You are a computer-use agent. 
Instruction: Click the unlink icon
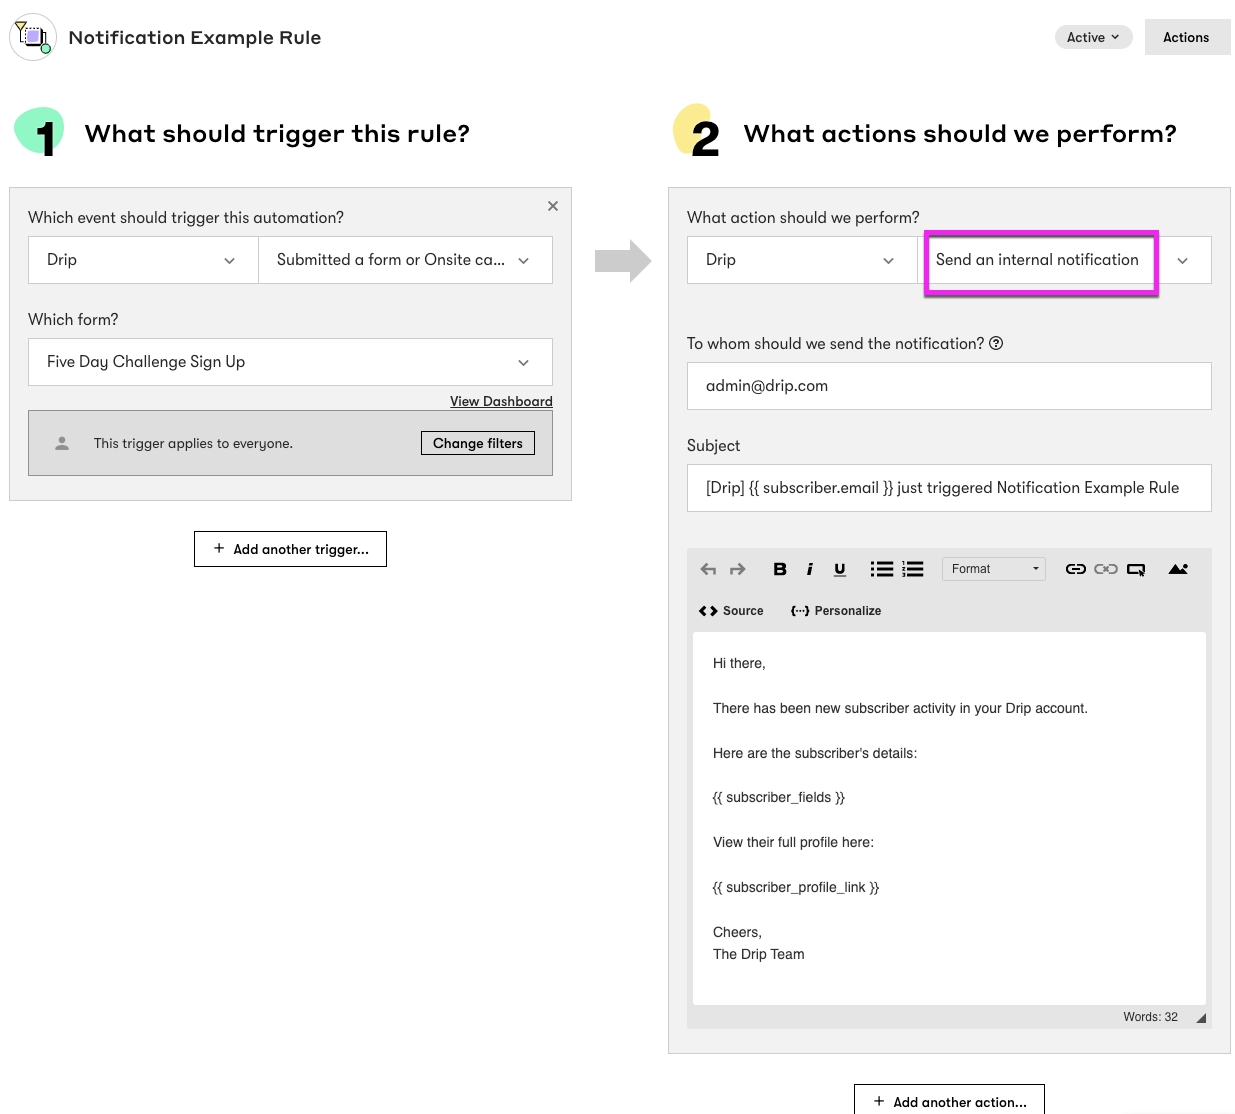pyautogui.click(x=1106, y=569)
